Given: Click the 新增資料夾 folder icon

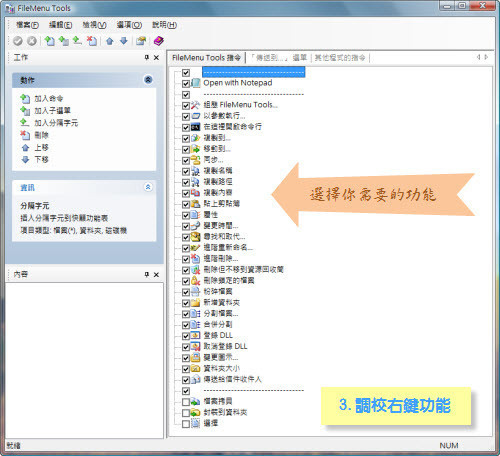Looking at the screenshot, I should [x=196, y=303].
